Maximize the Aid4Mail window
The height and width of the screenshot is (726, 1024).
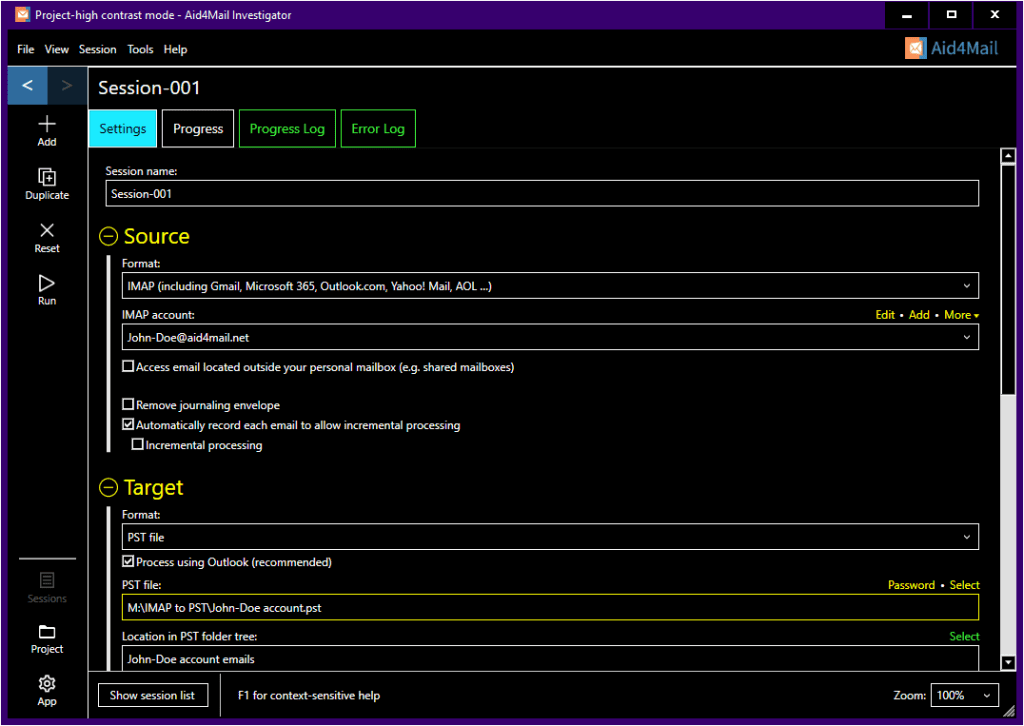[951, 14]
